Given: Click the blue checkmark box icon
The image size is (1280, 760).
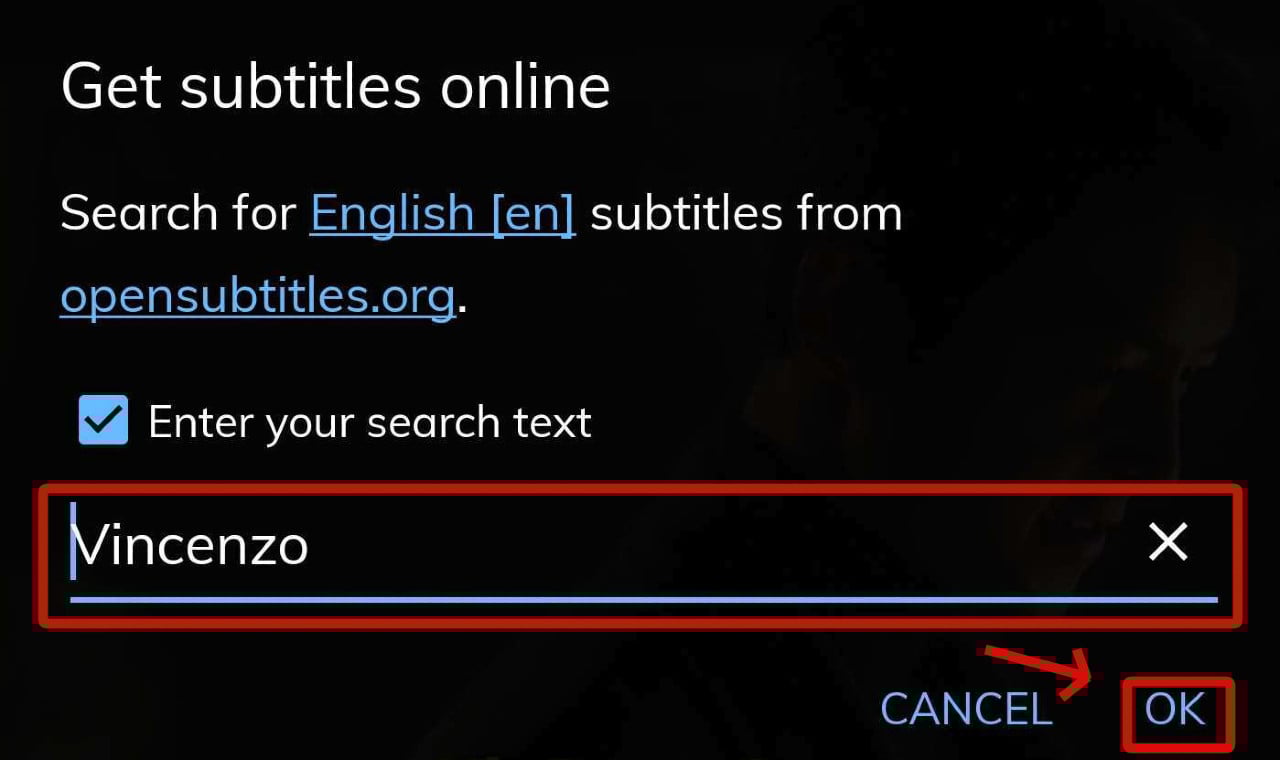Looking at the screenshot, I should pos(103,420).
